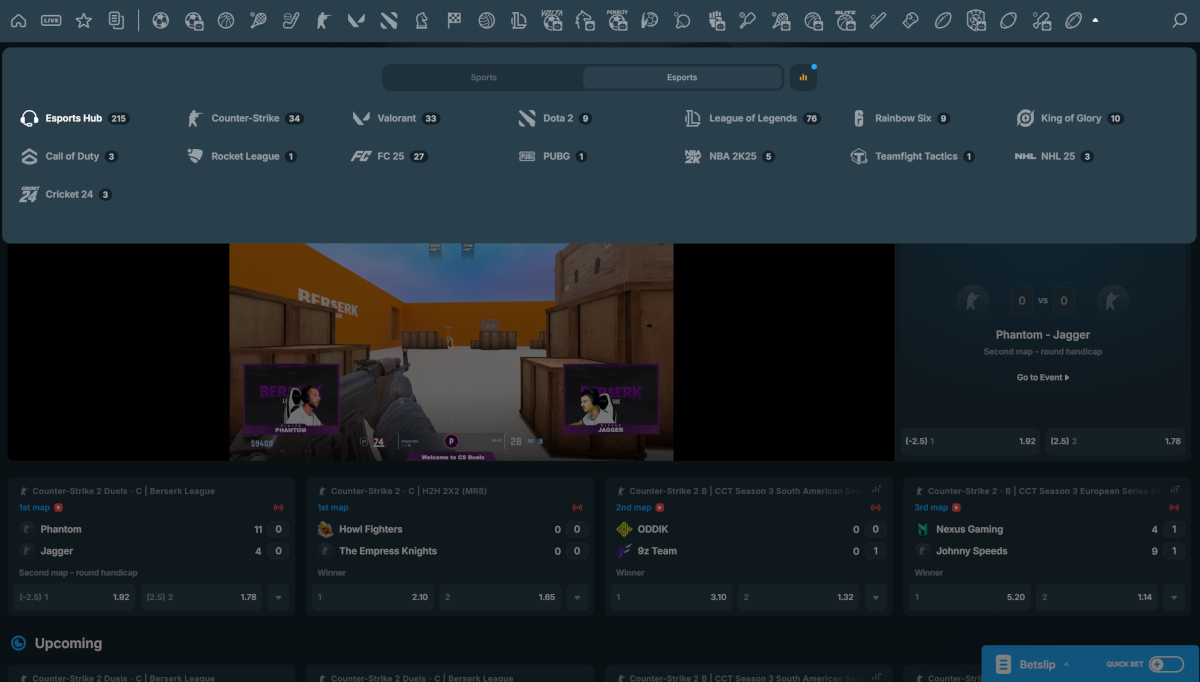Expand more markets on the Howl Fighters match
Screen dimensions: 1200x682
pyautogui.click(x=577, y=597)
